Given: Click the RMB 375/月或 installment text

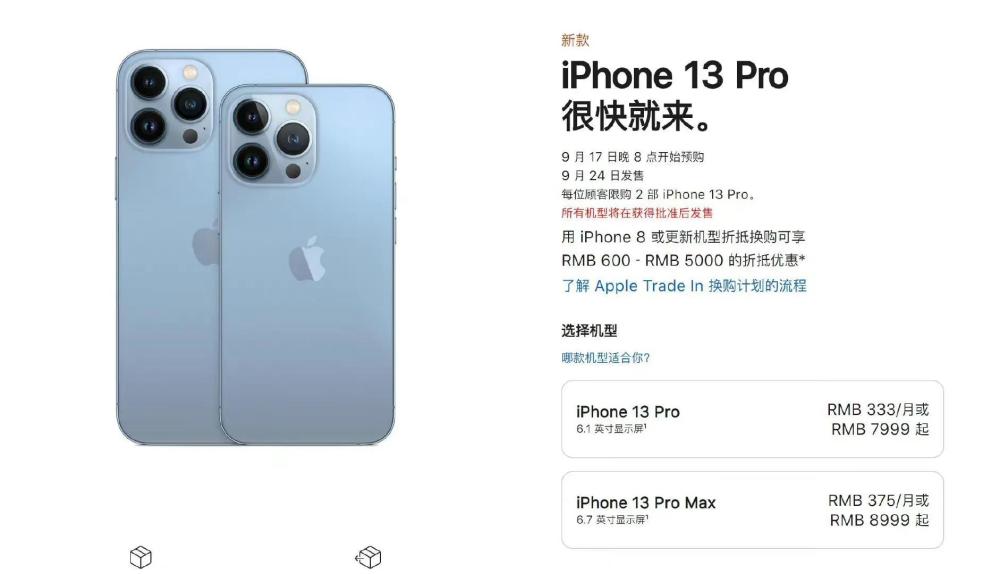Looking at the screenshot, I should tap(878, 500).
